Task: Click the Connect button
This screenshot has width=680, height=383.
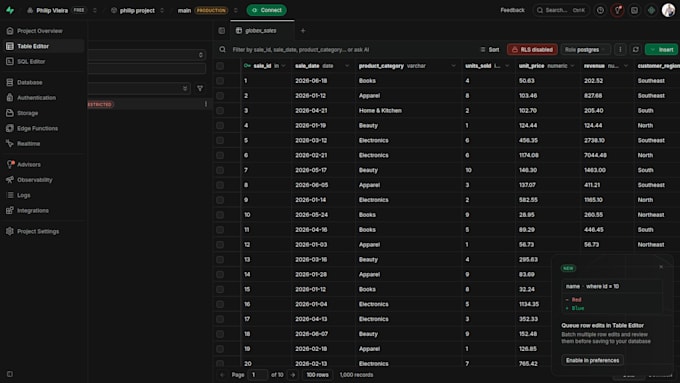Action: pyautogui.click(x=266, y=10)
